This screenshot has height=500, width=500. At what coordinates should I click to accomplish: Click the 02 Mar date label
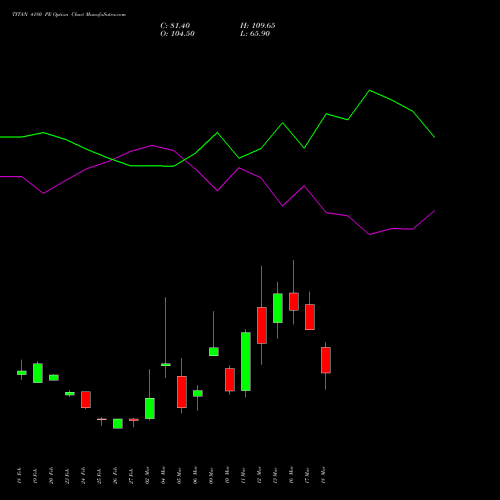147,476
